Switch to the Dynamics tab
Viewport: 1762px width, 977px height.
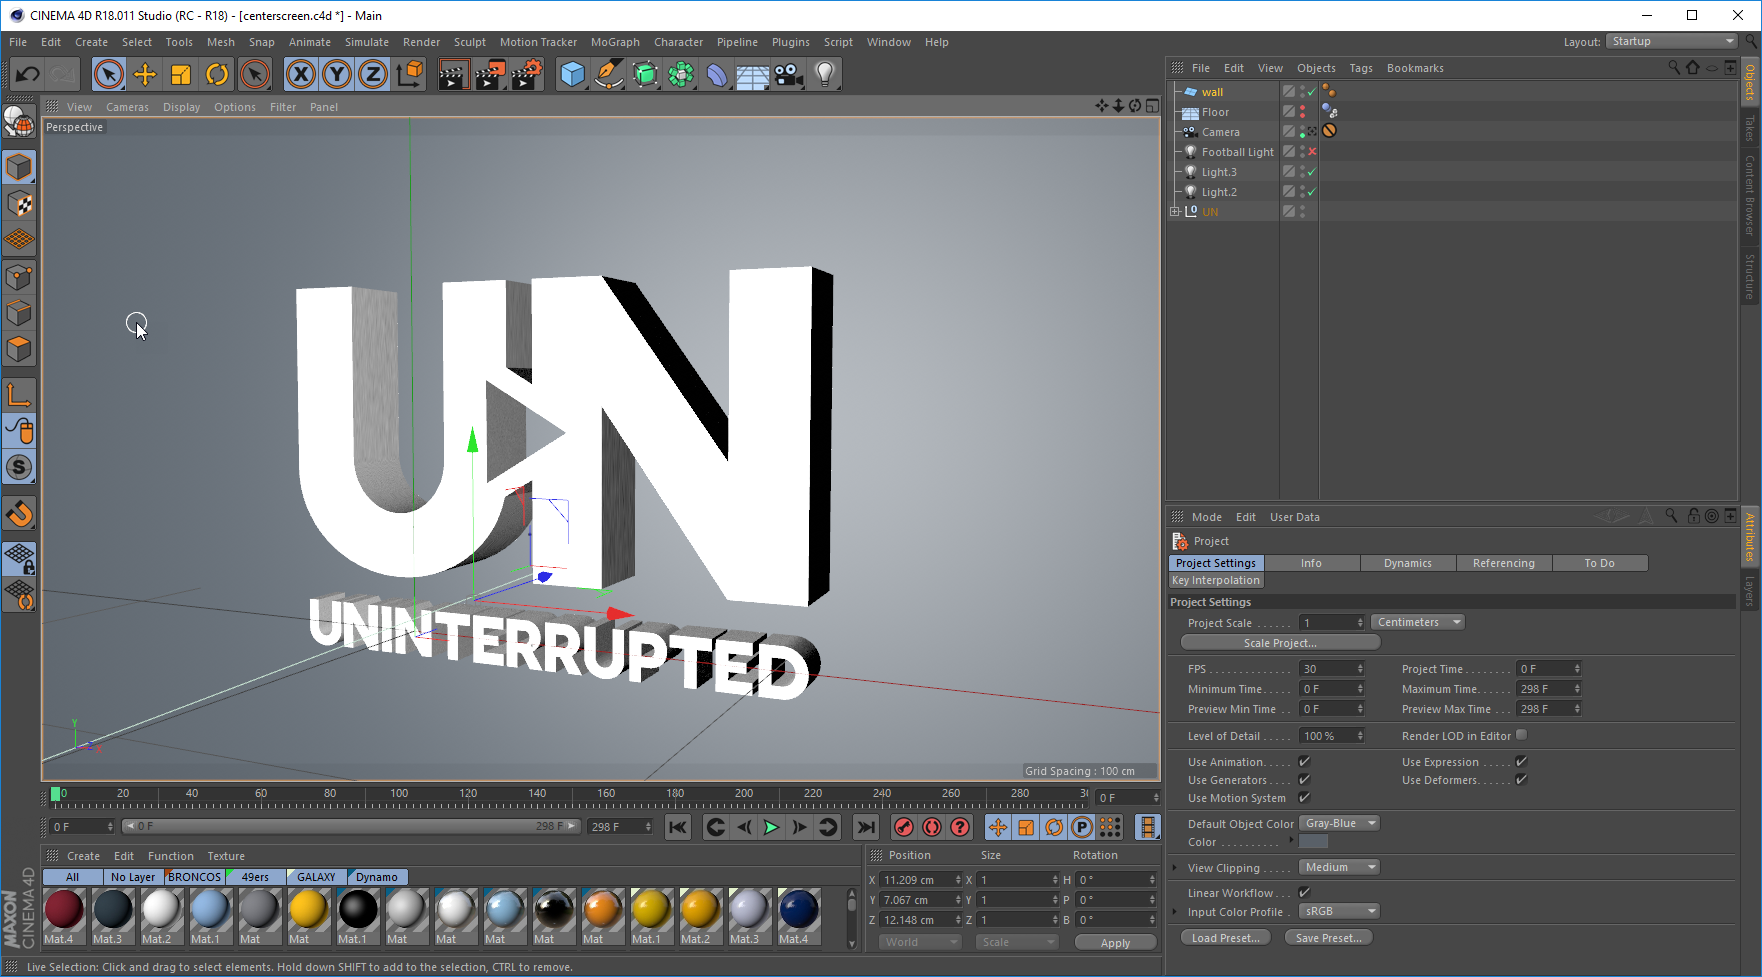click(1408, 562)
